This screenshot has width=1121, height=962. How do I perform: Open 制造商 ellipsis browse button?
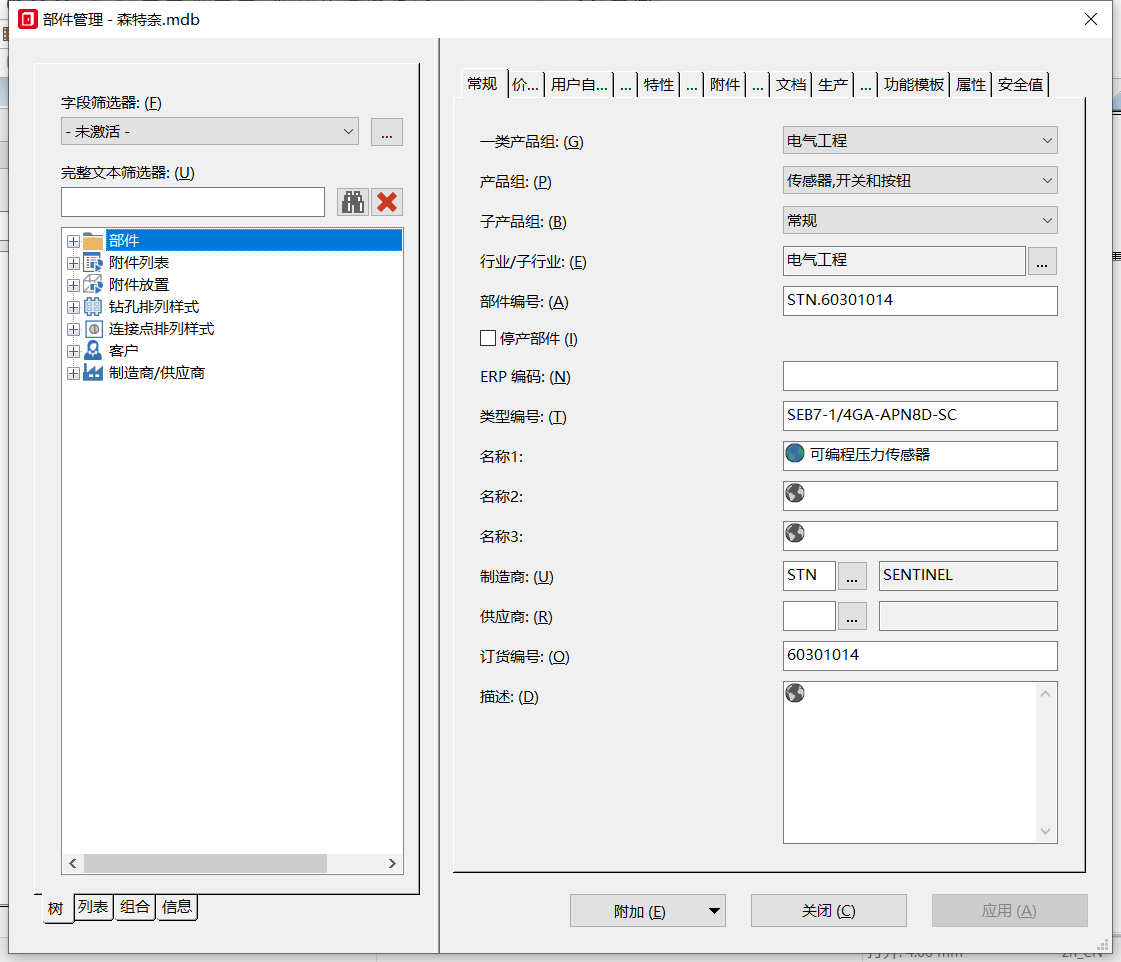pos(851,576)
